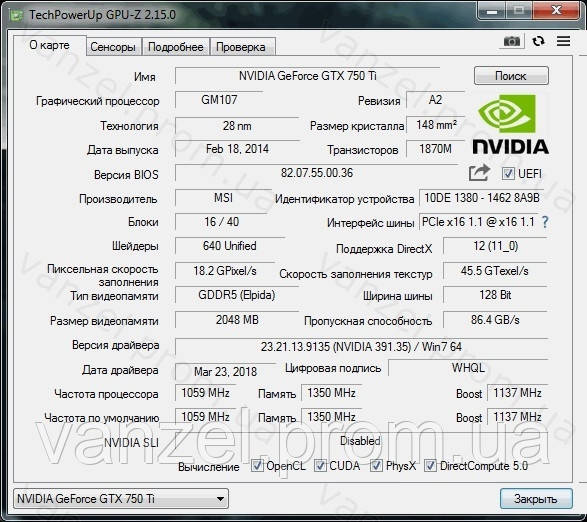Click the revision value A2
Screen dimensions: 587x522
click(435, 100)
